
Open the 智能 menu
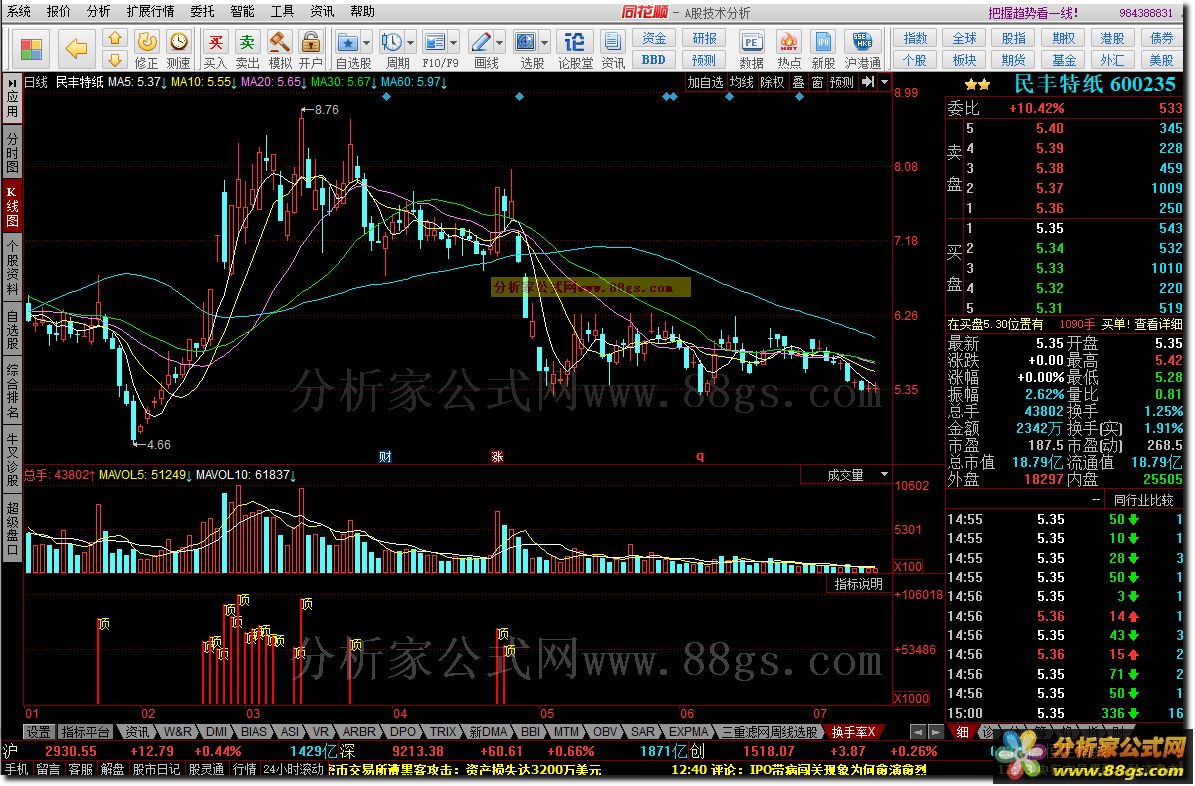click(x=242, y=11)
